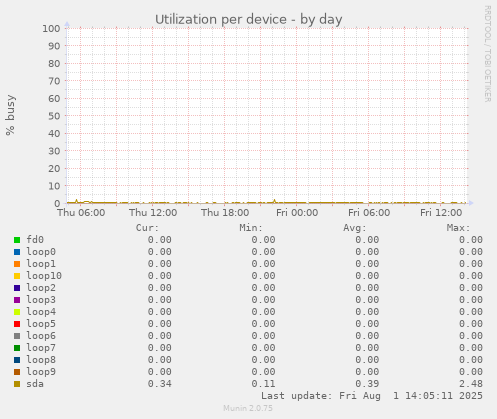Click the 'Last update' timestamp text

click(372, 396)
